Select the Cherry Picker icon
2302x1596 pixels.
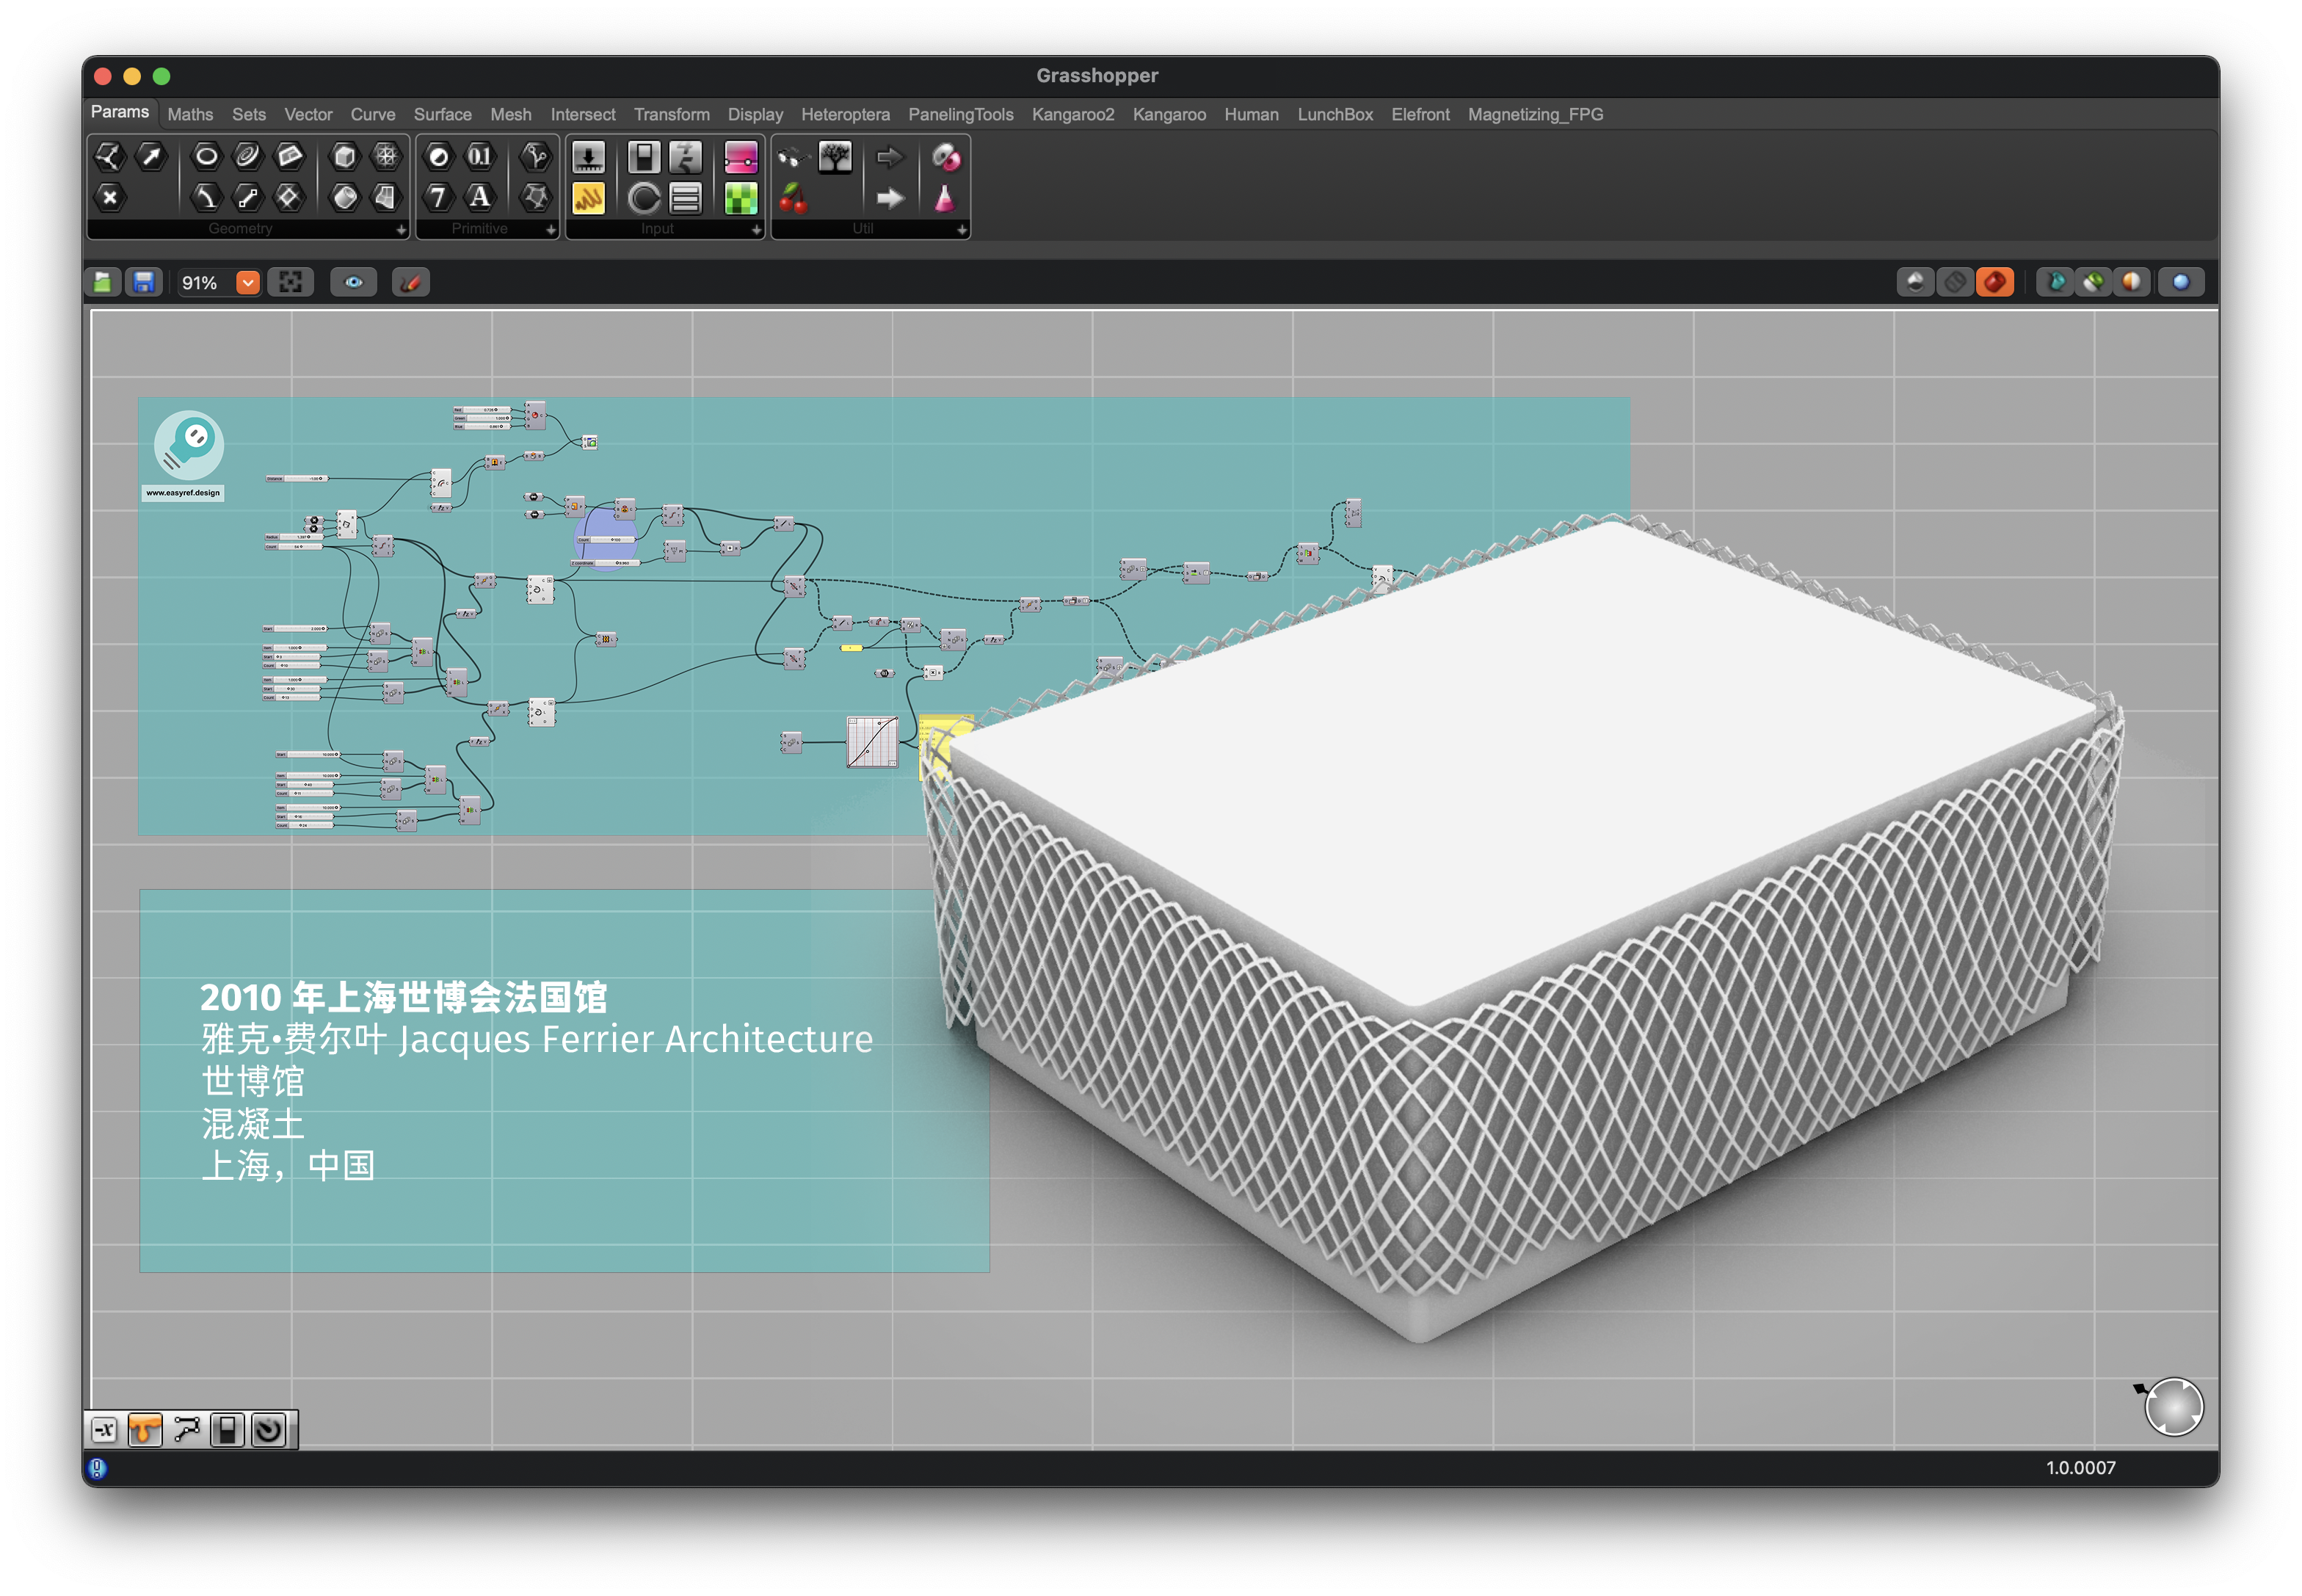793,199
